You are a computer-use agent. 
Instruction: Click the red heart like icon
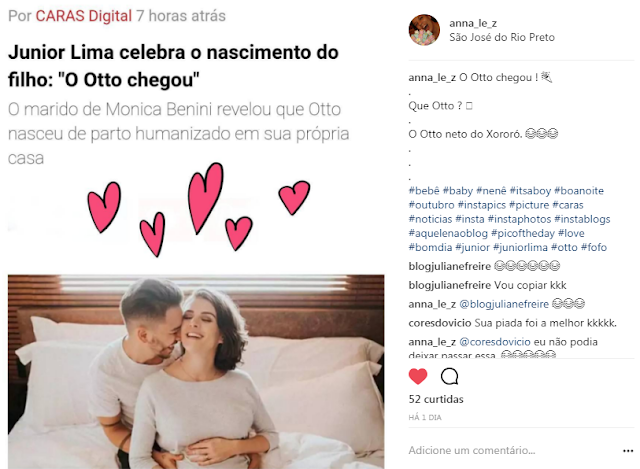(x=418, y=376)
